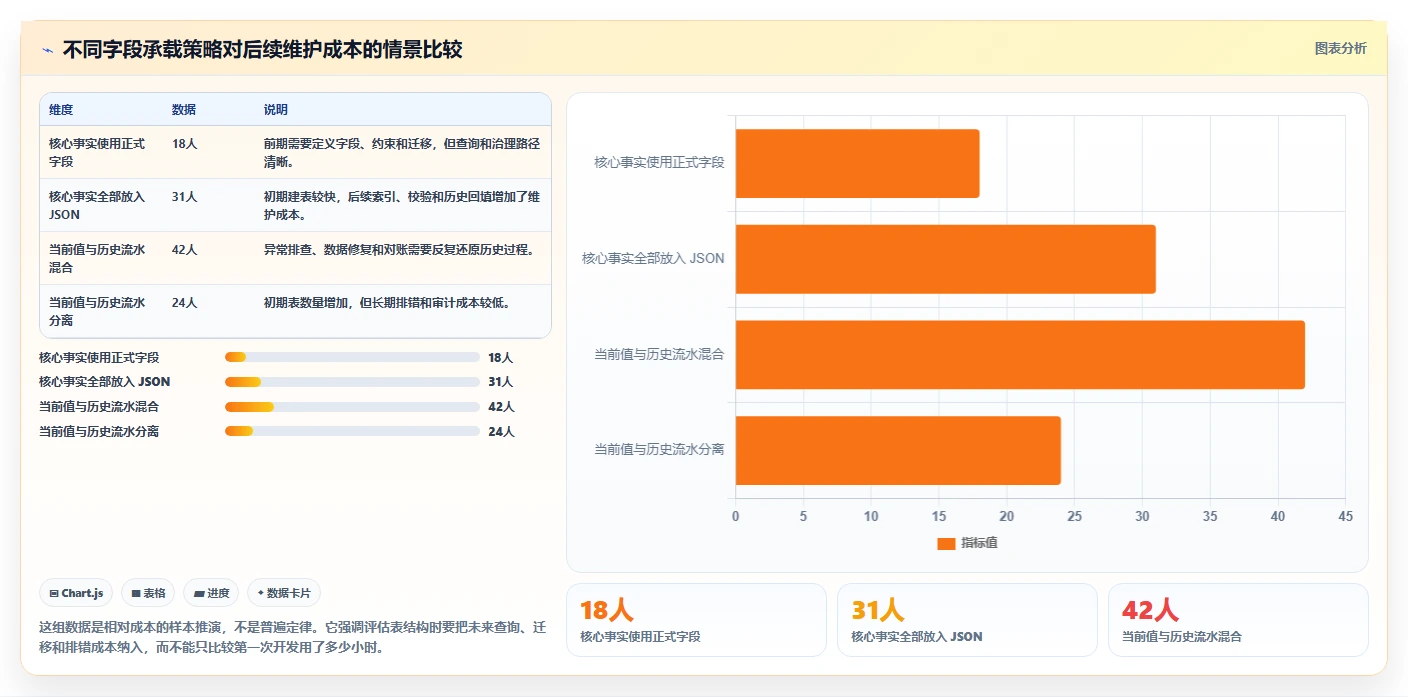The image size is (1408, 697).
Task: Click the y-axis label 核心事实全部放入 JSON
Action: click(653, 259)
